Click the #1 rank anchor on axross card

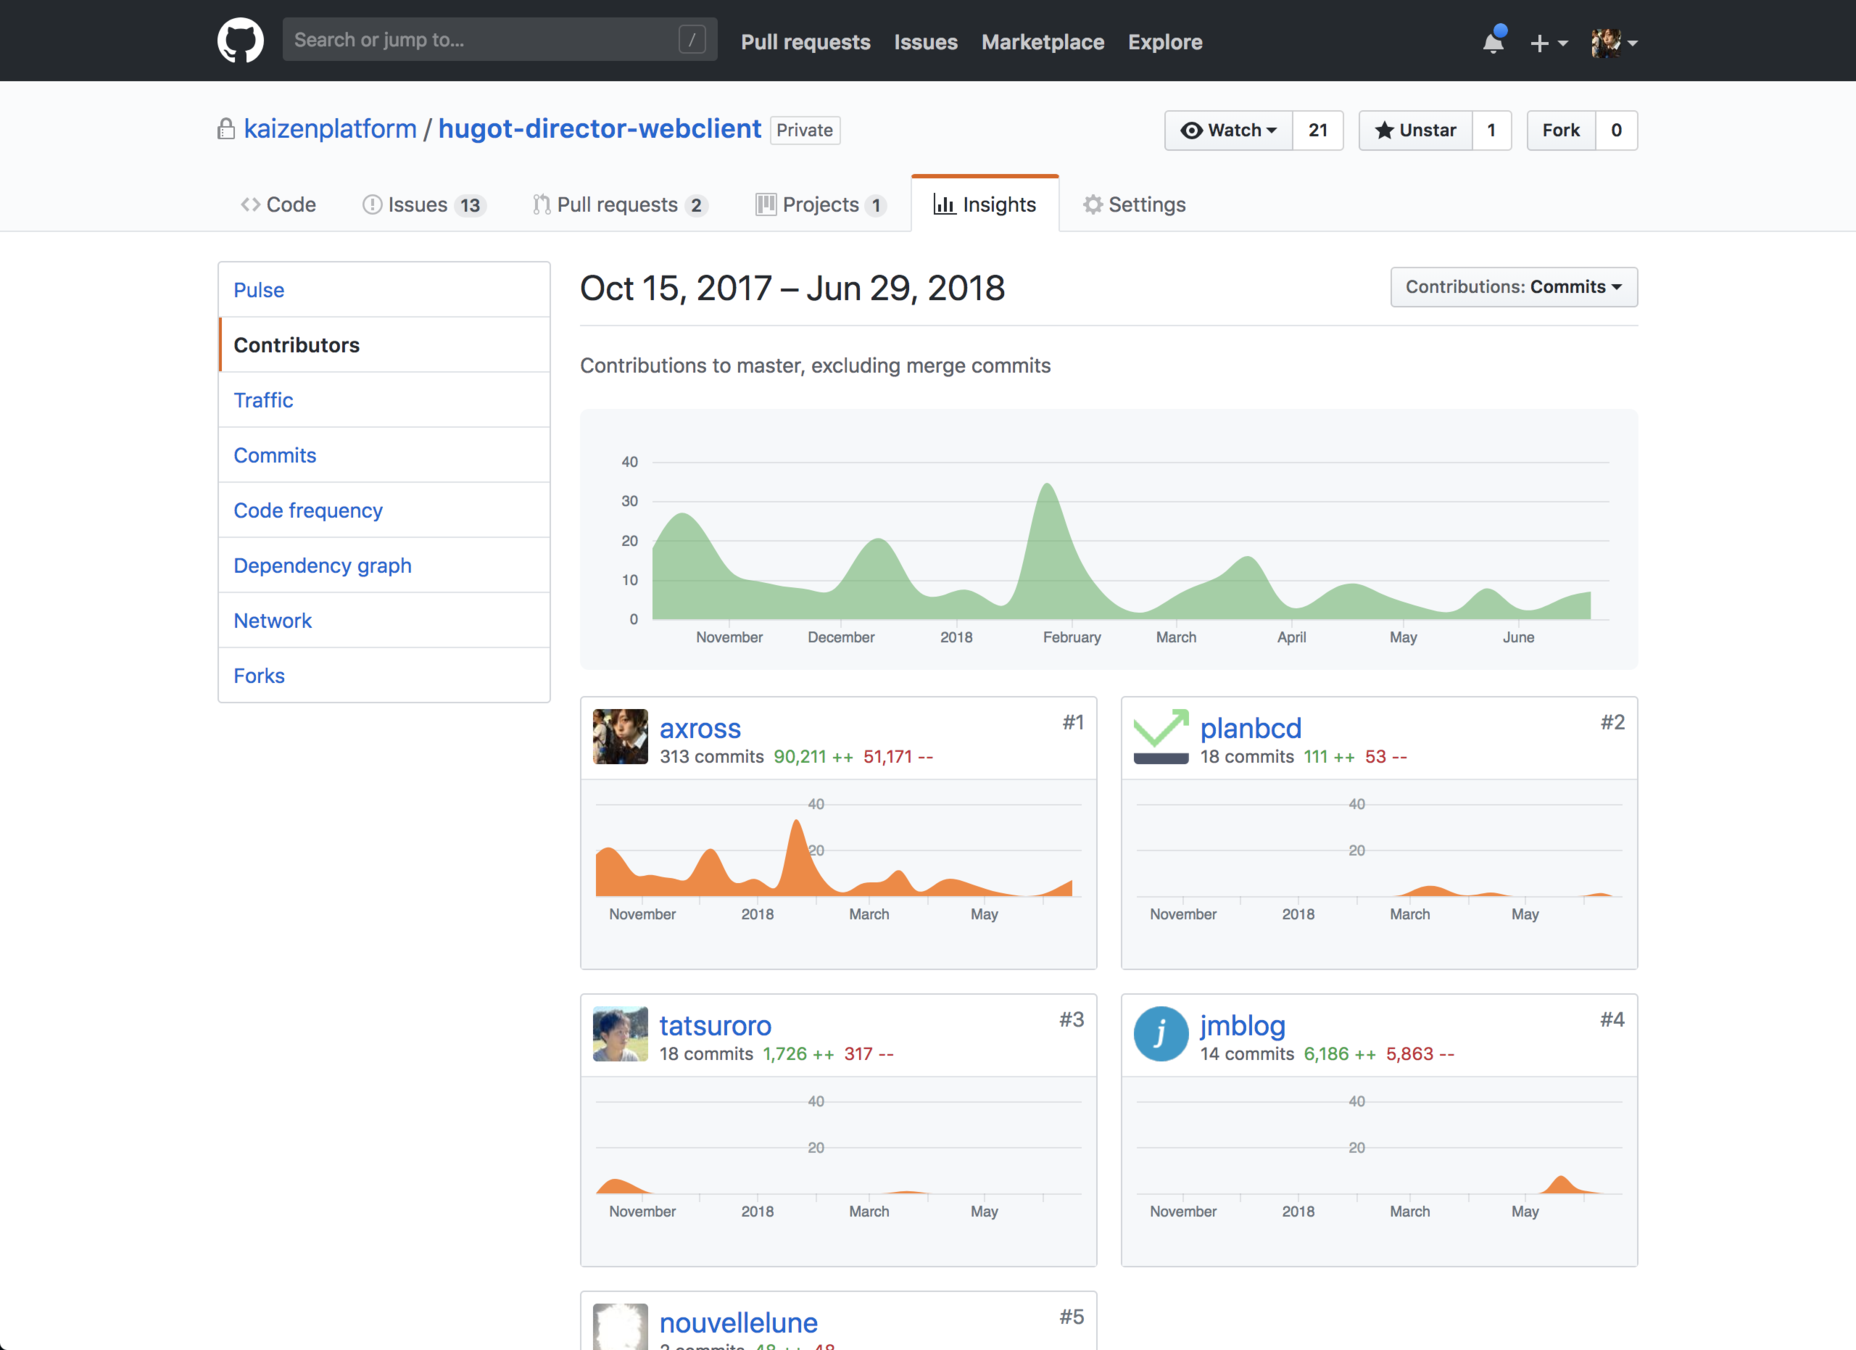click(1073, 722)
